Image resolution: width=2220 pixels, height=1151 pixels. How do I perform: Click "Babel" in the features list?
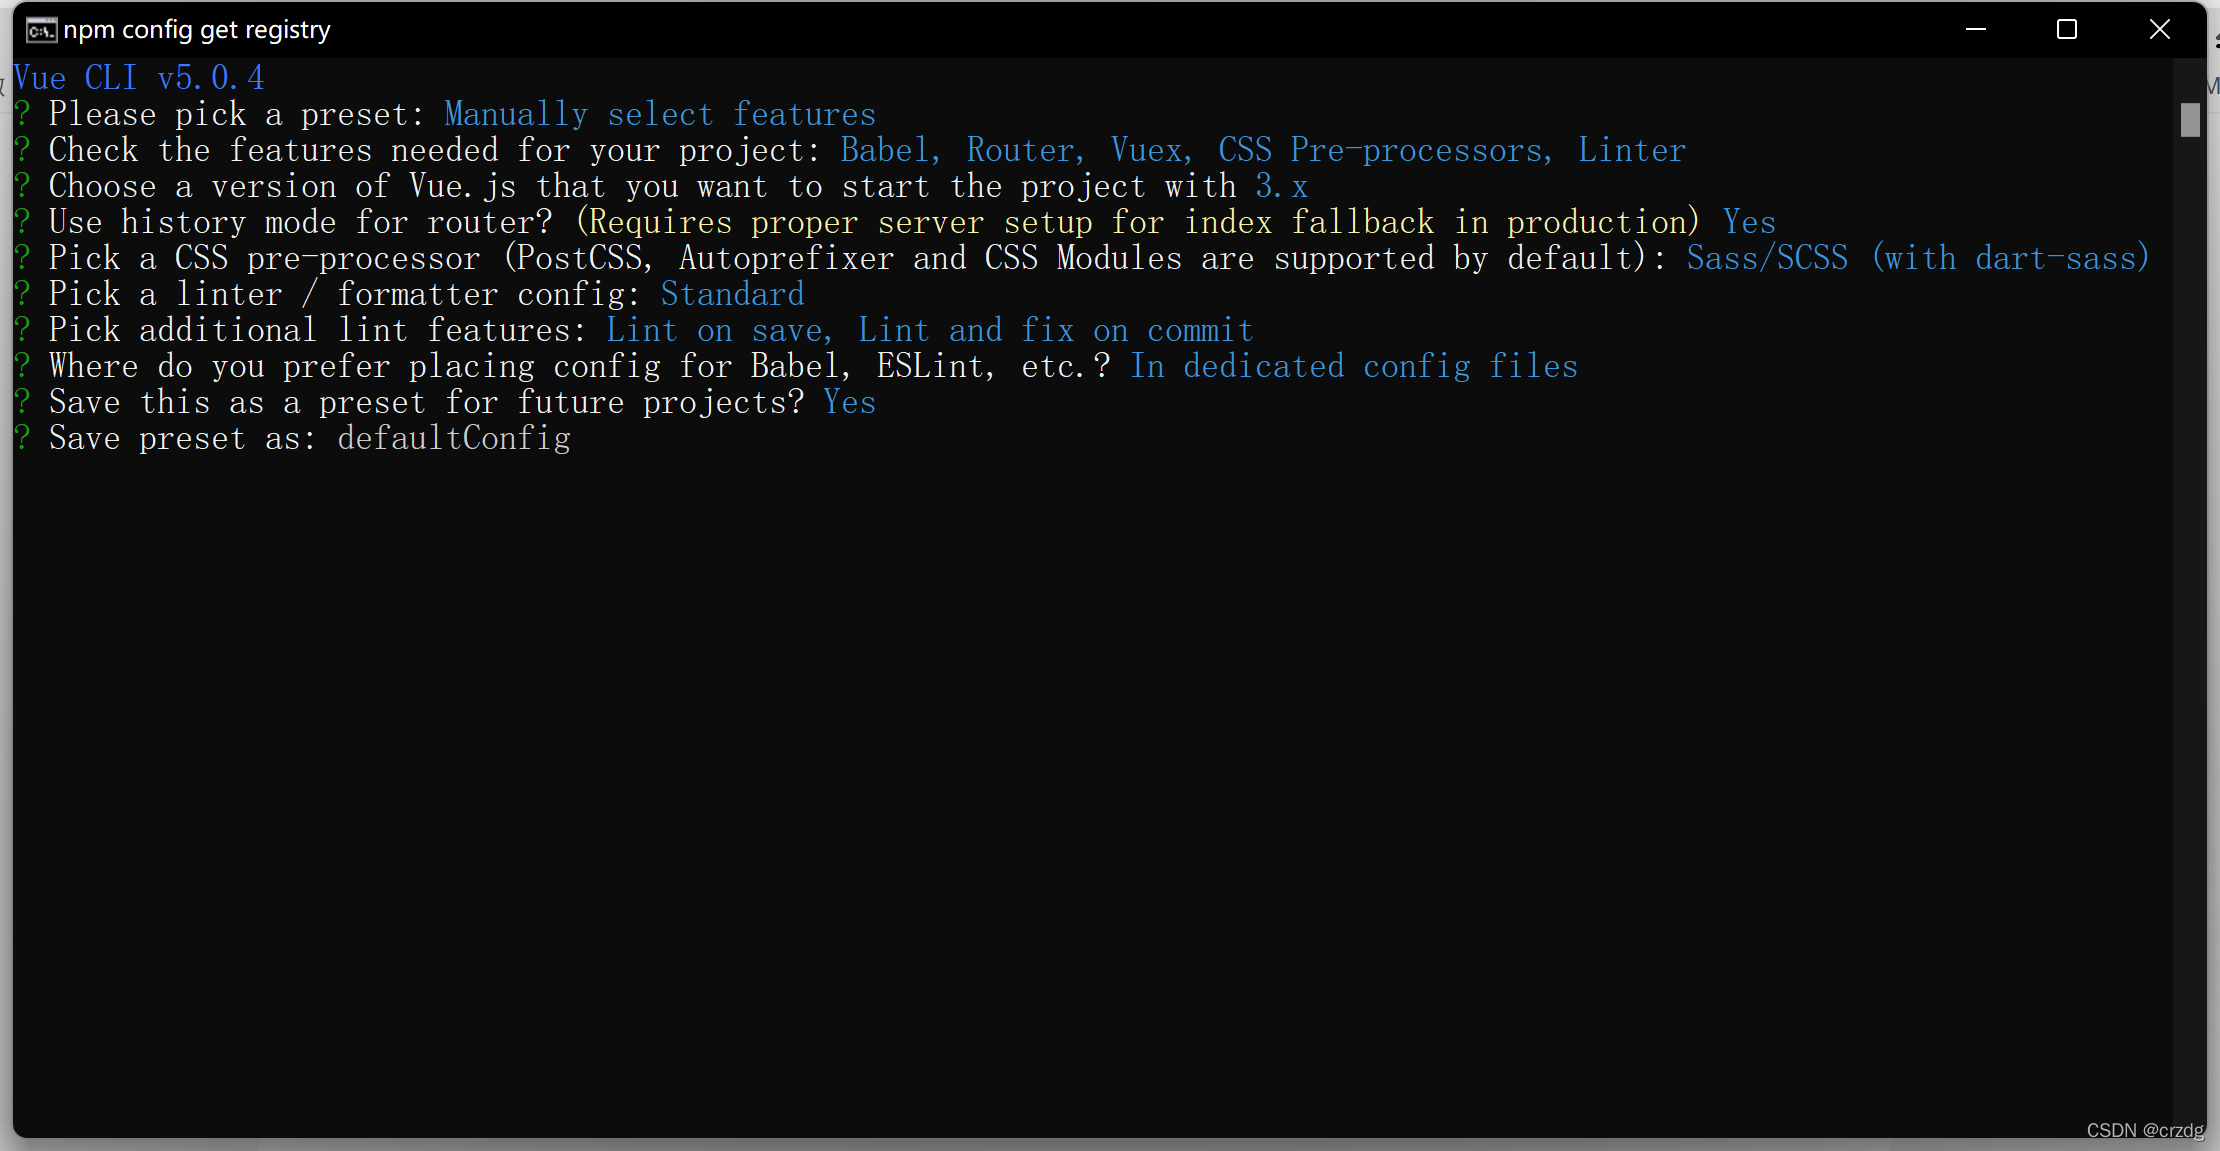point(884,149)
